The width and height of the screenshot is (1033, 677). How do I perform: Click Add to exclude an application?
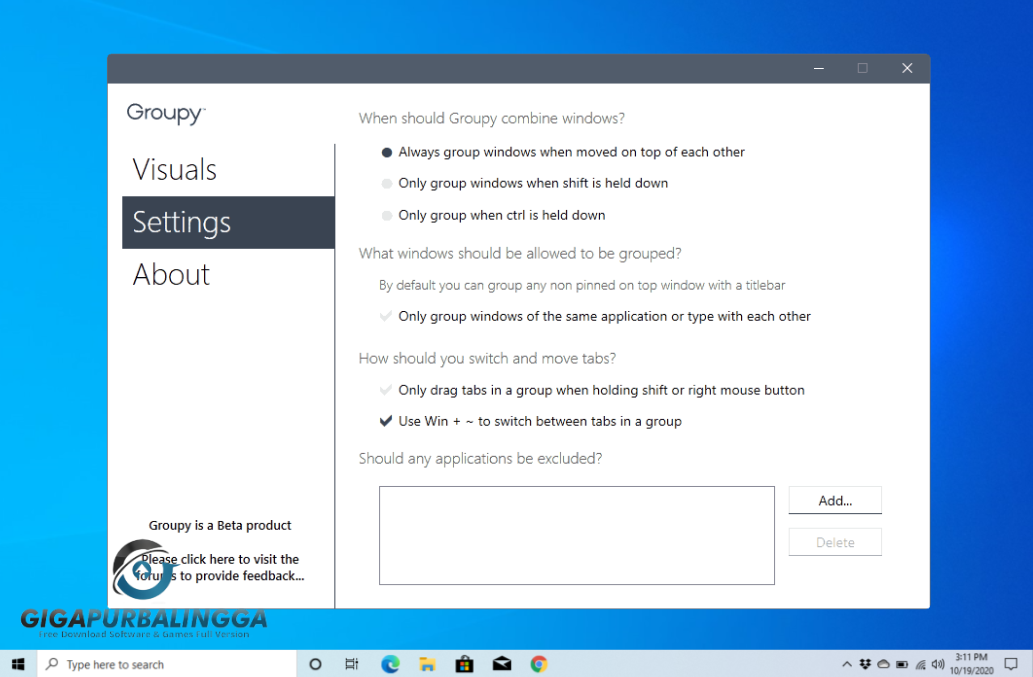835,500
